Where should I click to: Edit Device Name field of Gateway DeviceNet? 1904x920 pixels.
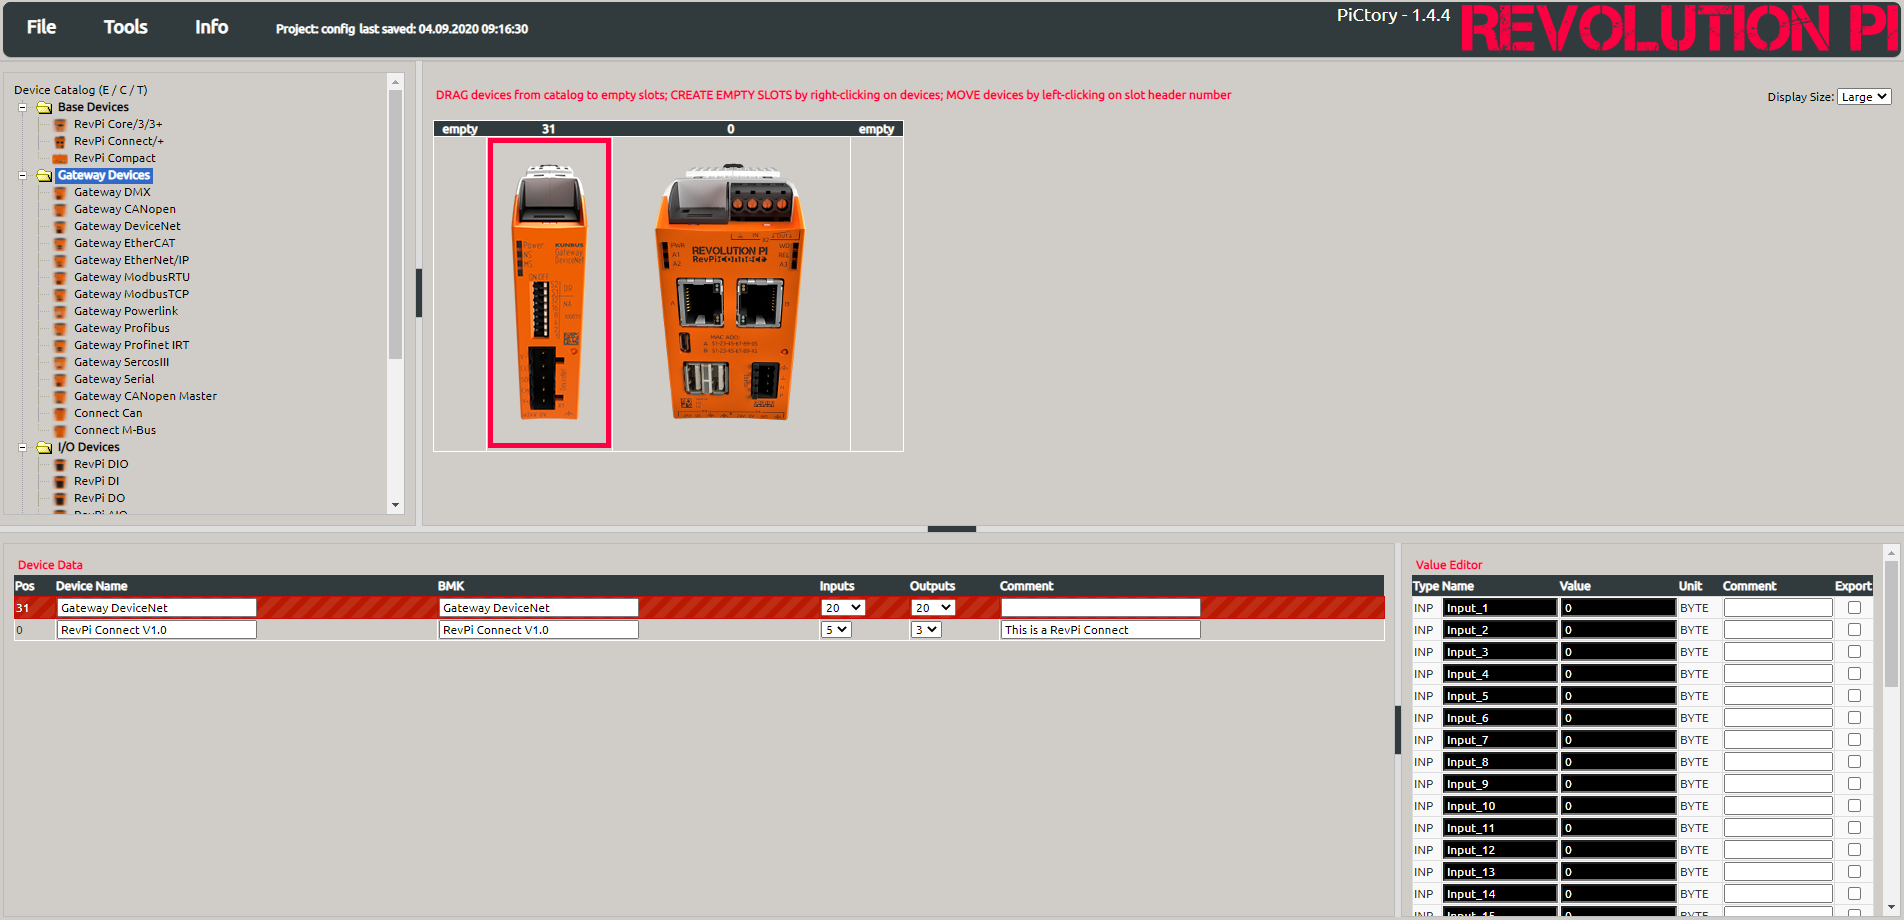pyautogui.click(x=157, y=608)
